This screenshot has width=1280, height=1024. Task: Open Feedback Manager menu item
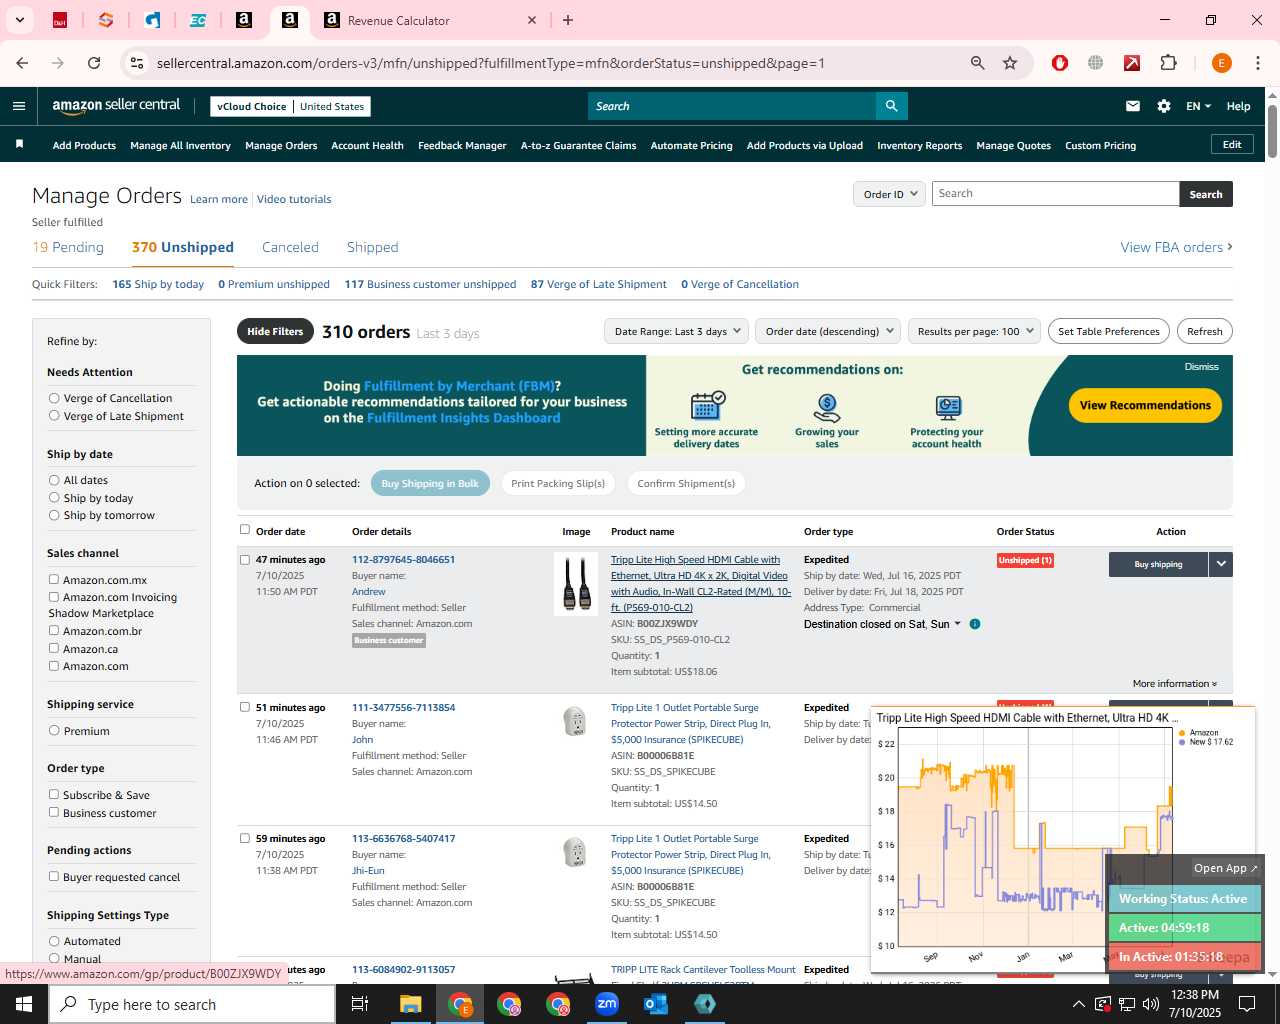coord(462,146)
